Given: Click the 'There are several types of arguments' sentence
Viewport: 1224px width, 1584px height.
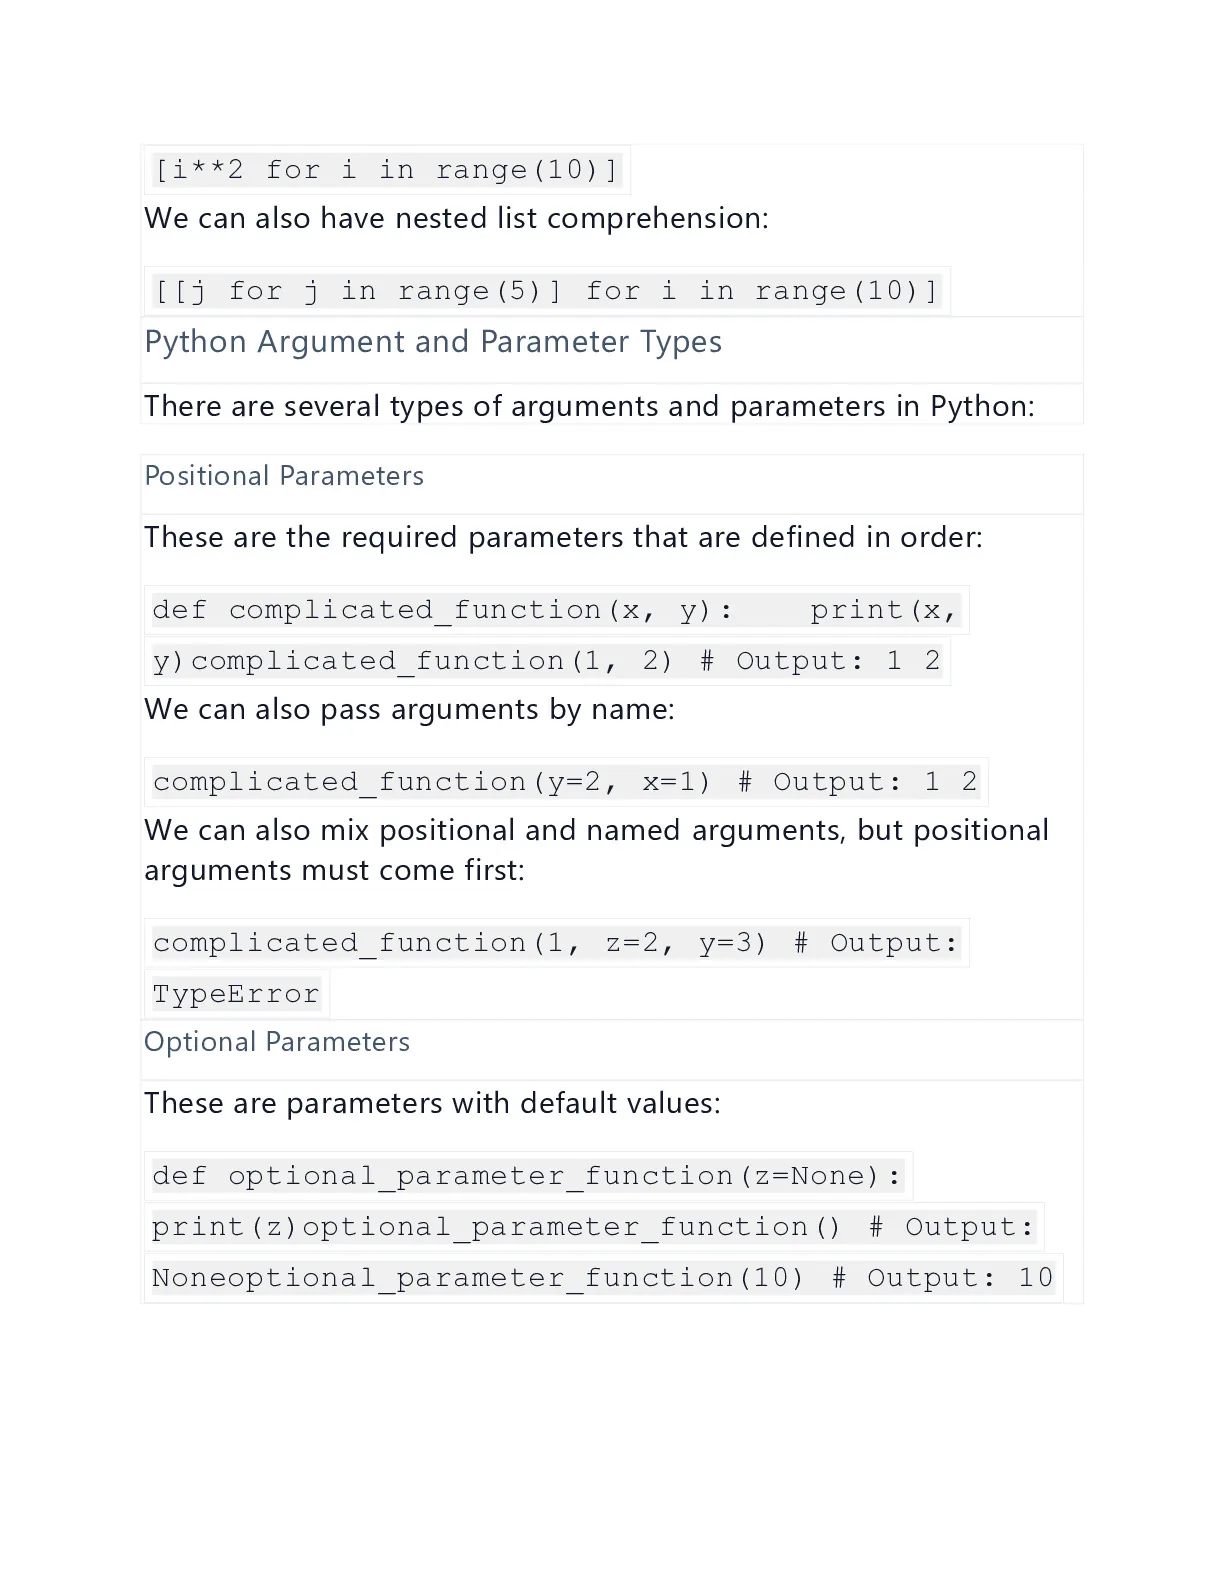Looking at the screenshot, I should 589,406.
